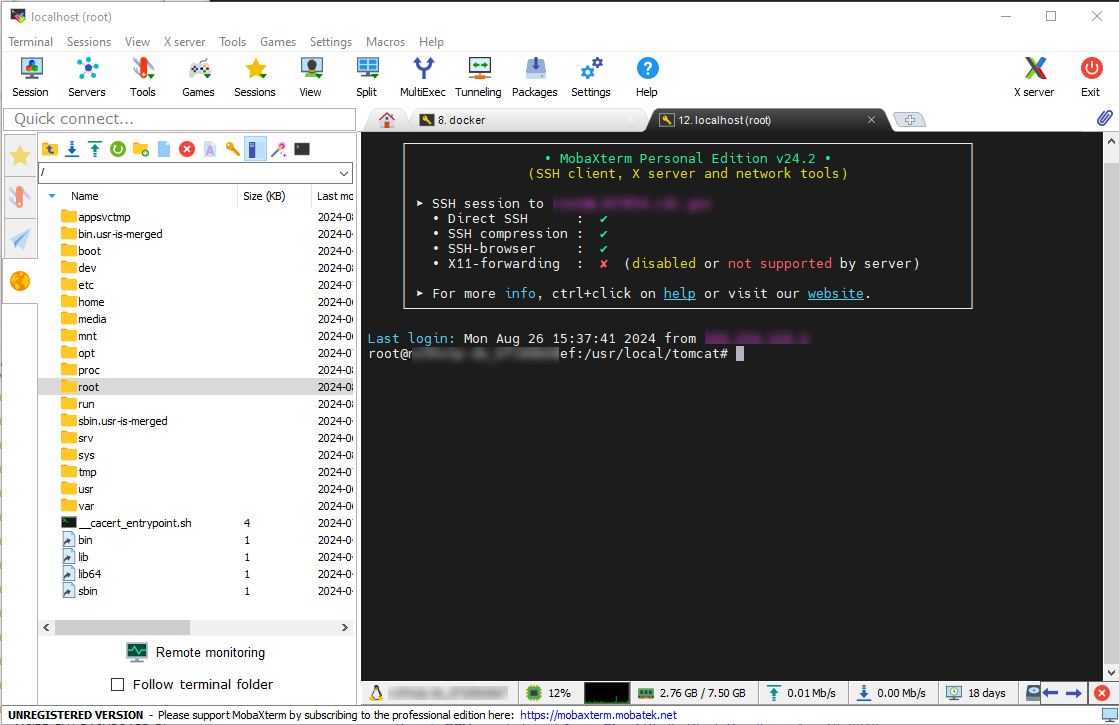Click the Packages toolbar icon
Image resolution: width=1119 pixels, height=725 pixels.
(535, 78)
